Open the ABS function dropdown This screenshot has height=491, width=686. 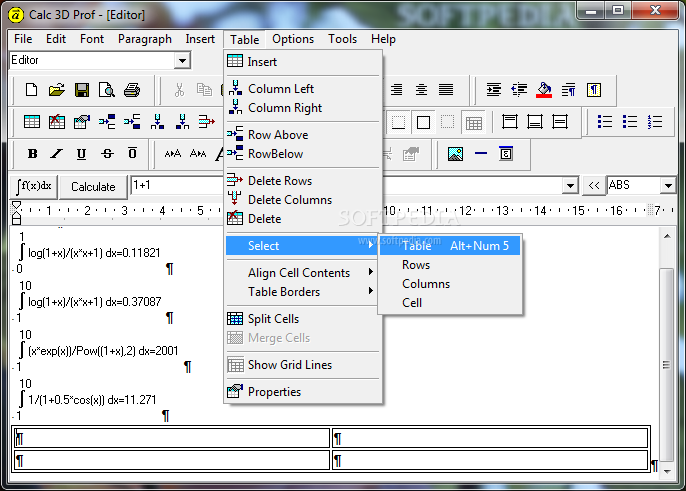click(x=668, y=186)
